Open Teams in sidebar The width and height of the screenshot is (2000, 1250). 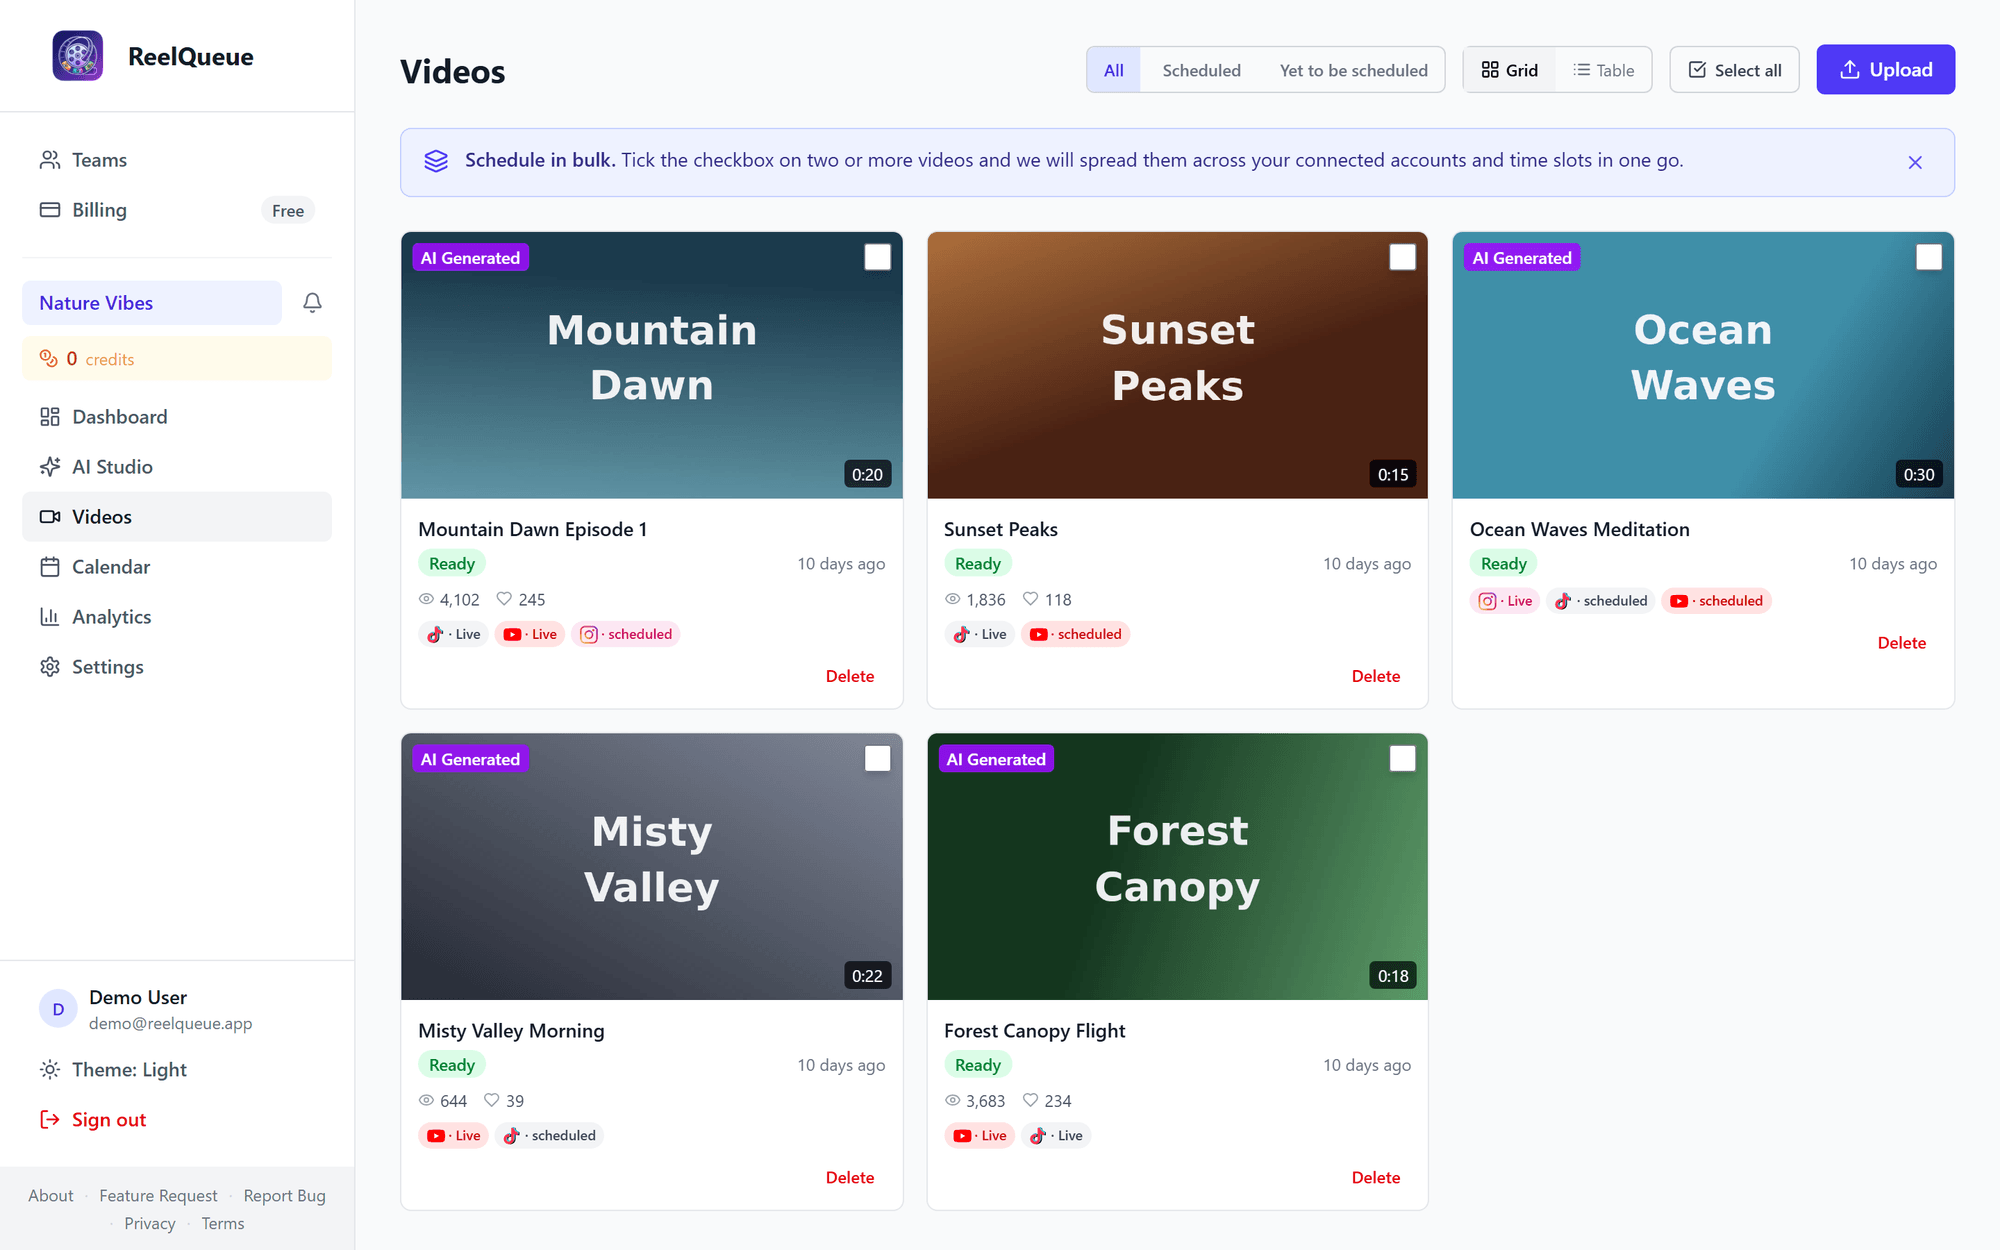[177, 160]
